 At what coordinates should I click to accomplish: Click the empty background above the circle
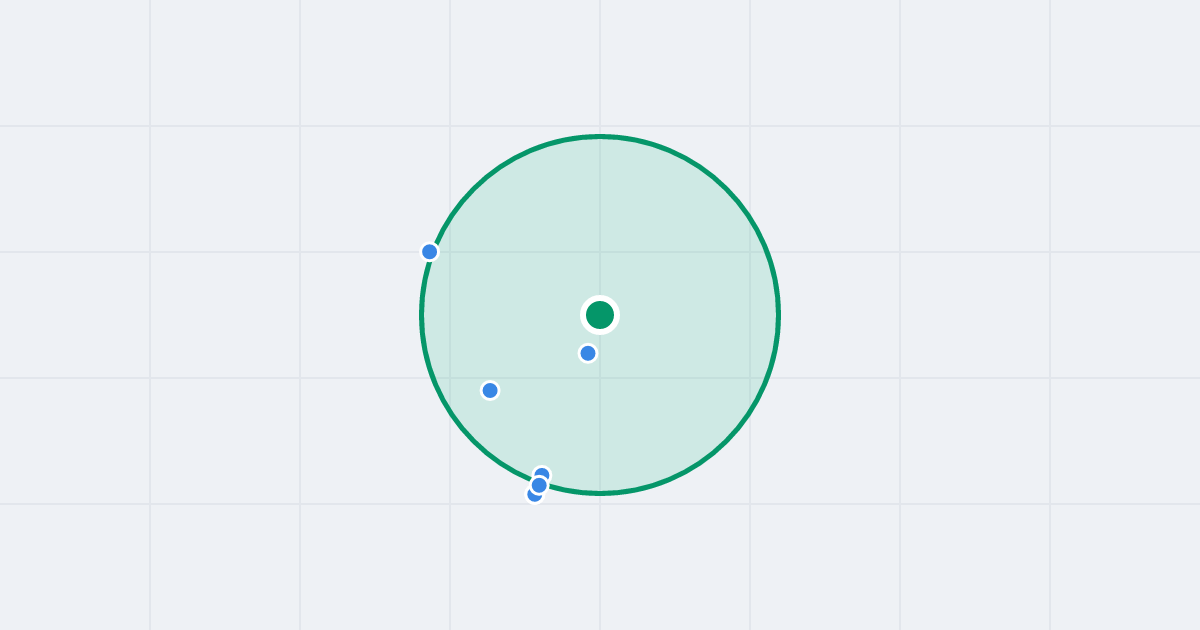600,65
